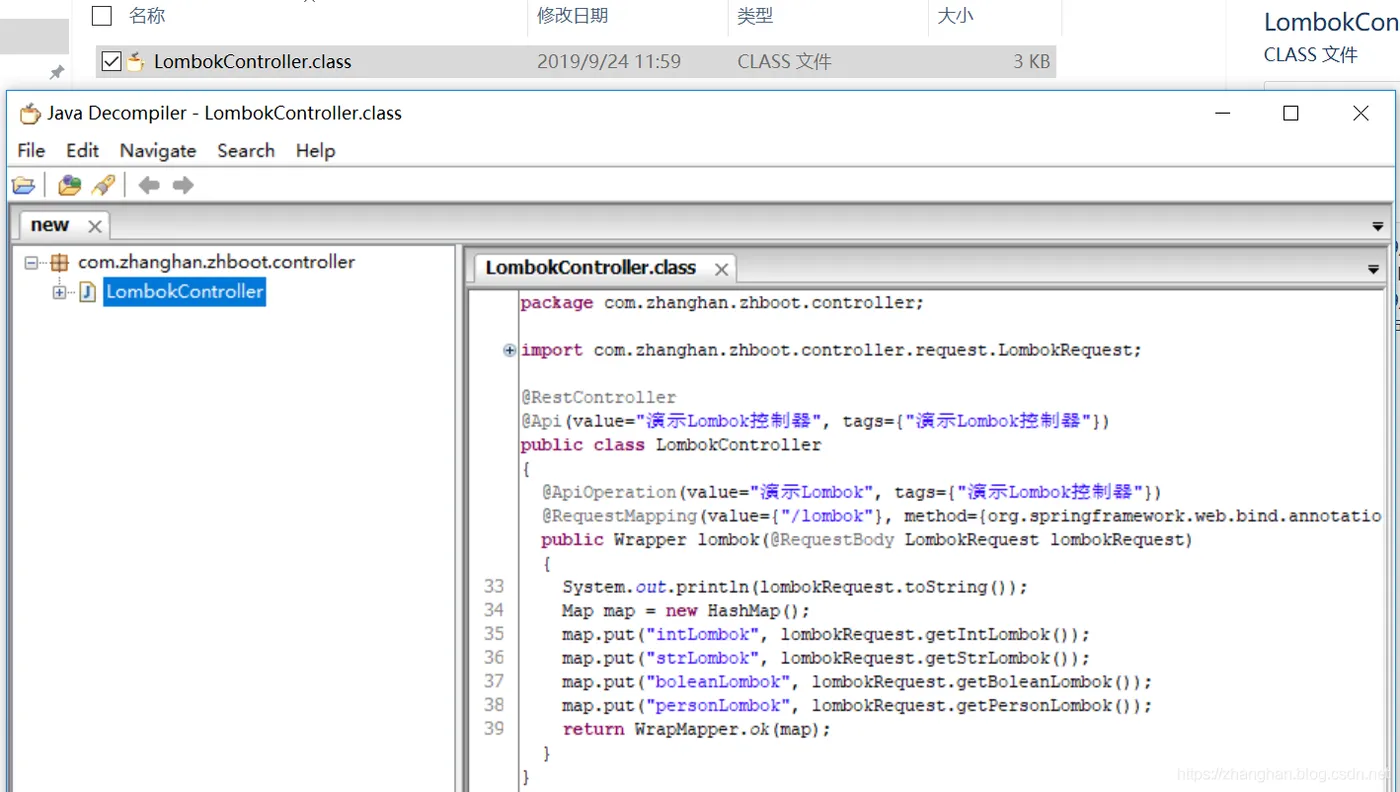
Task: Click line number 33 in gutter
Action: pos(493,586)
